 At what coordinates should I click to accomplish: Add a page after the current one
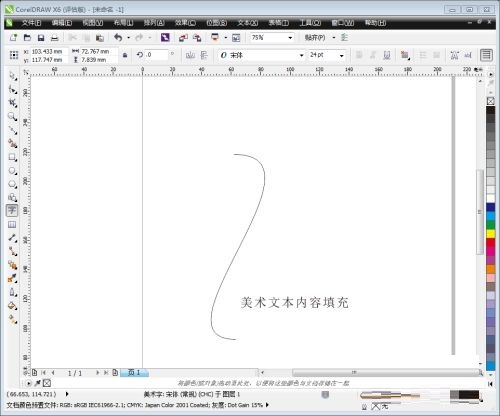pos(115,372)
